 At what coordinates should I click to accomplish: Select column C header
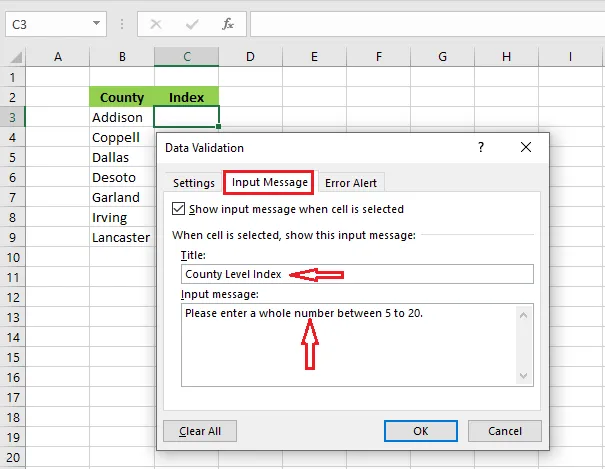point(186,57)
